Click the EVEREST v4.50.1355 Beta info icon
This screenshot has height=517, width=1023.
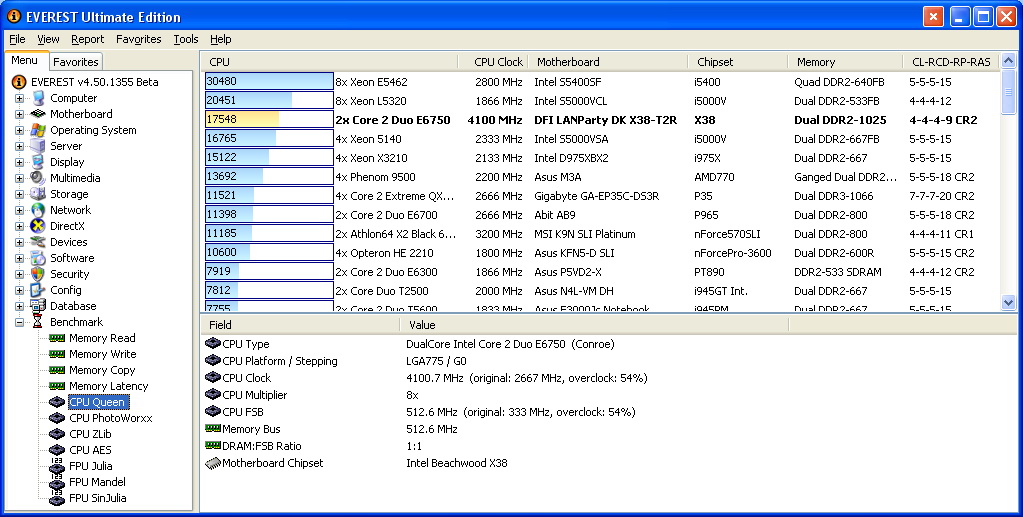tap(20, 82)
